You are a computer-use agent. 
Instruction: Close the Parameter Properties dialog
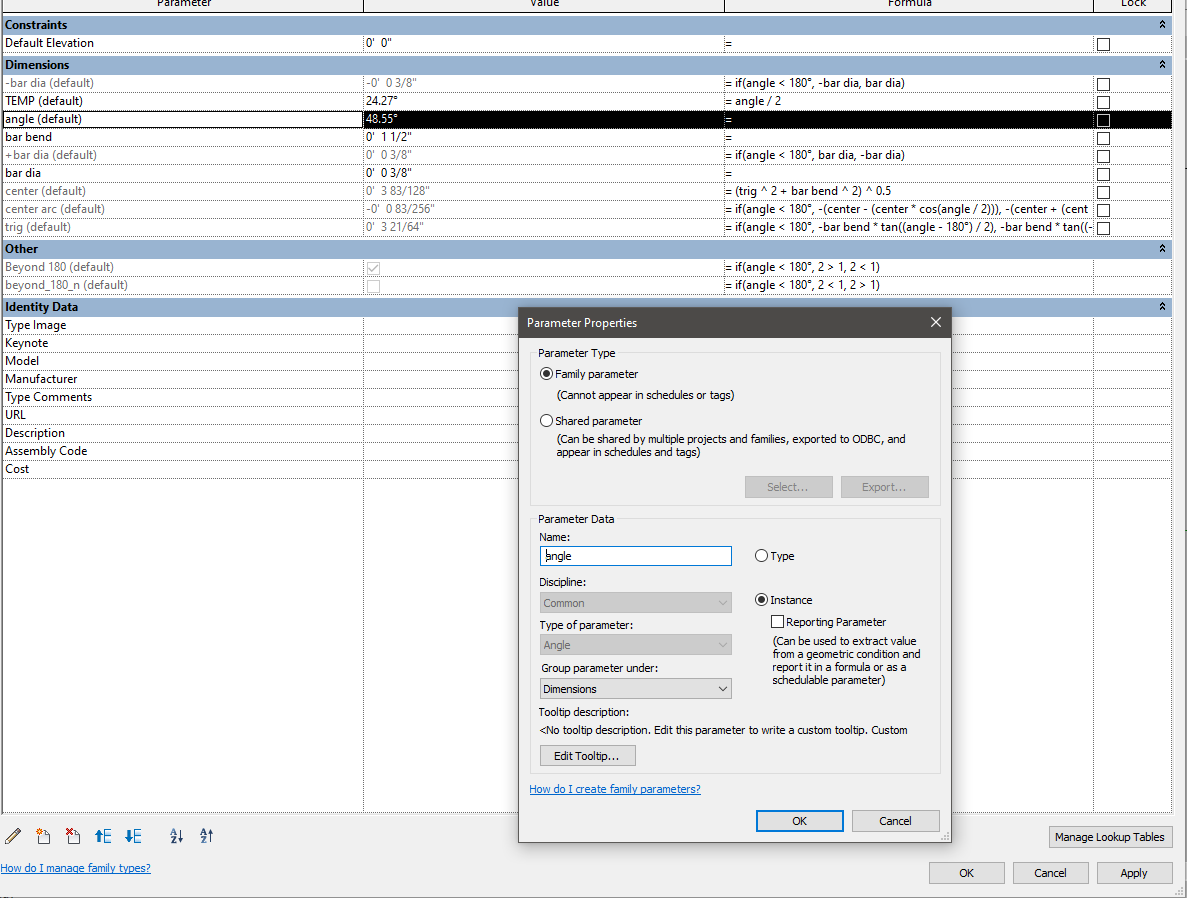click(936, 323)
